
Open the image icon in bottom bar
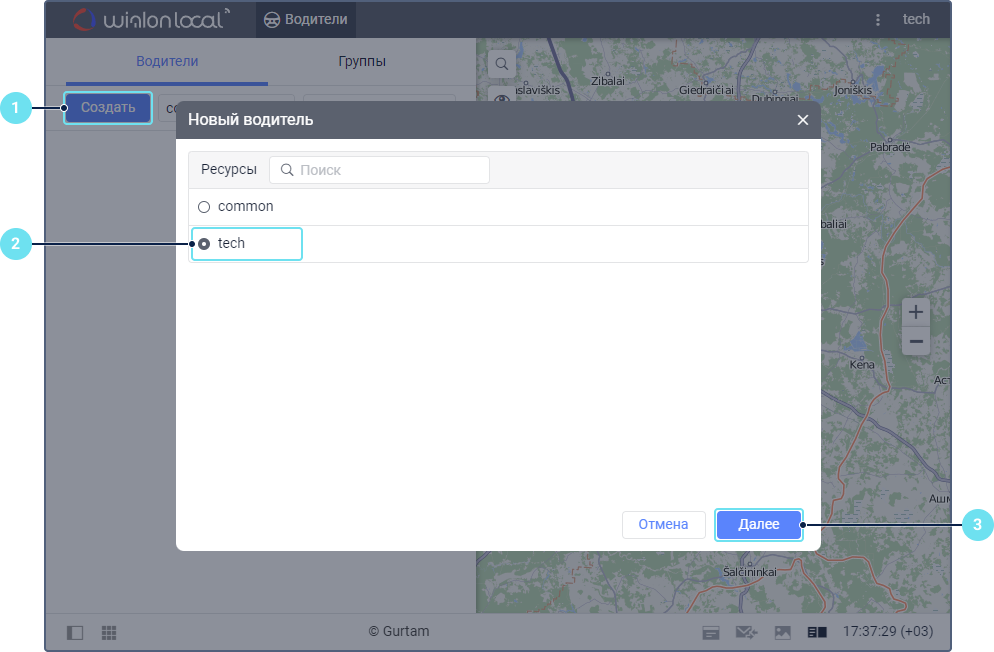783,632
